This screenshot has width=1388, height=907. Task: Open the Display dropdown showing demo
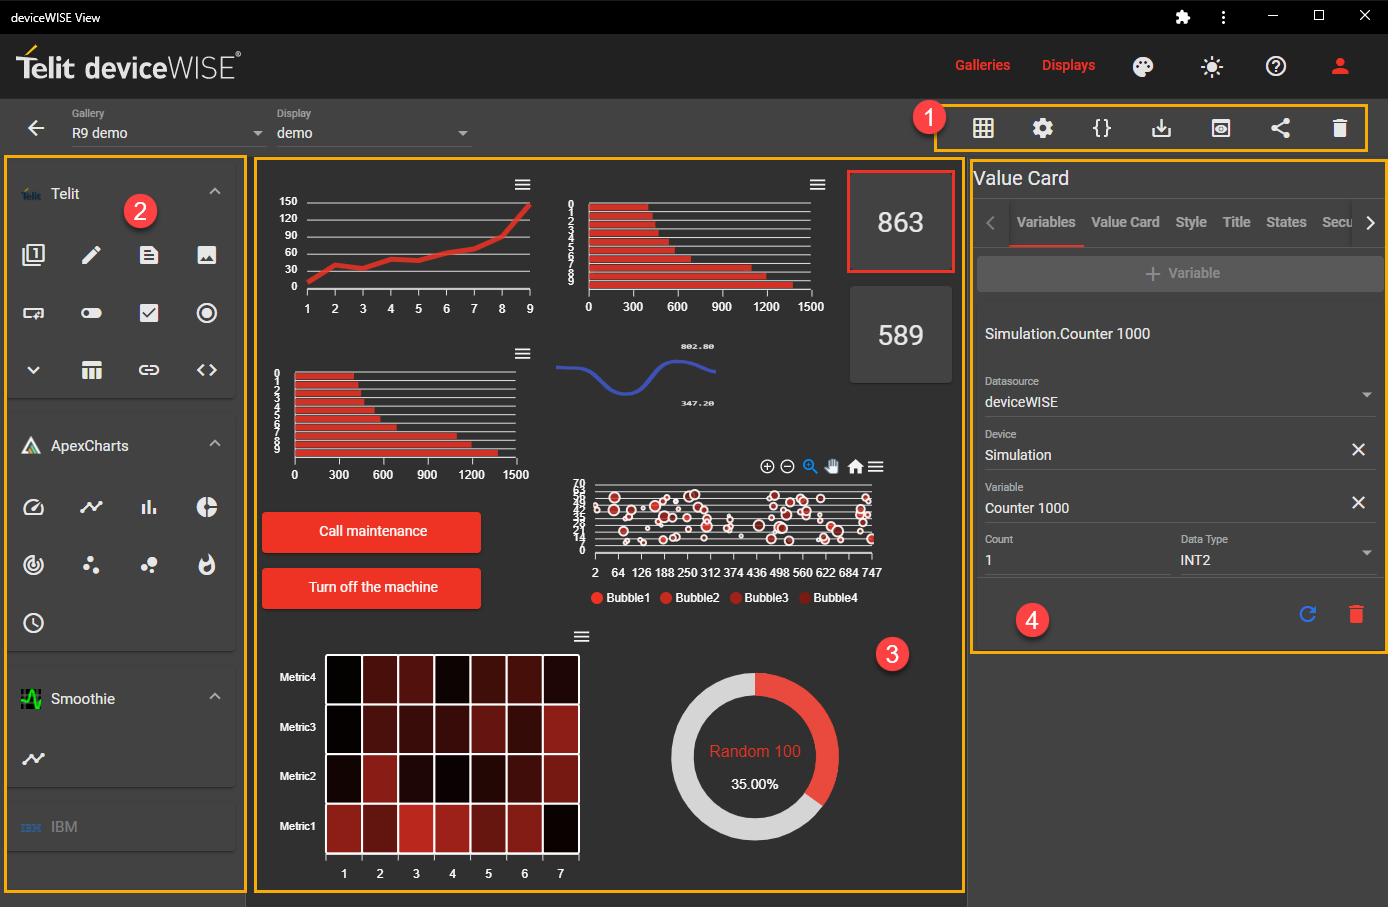coord(373,133)
